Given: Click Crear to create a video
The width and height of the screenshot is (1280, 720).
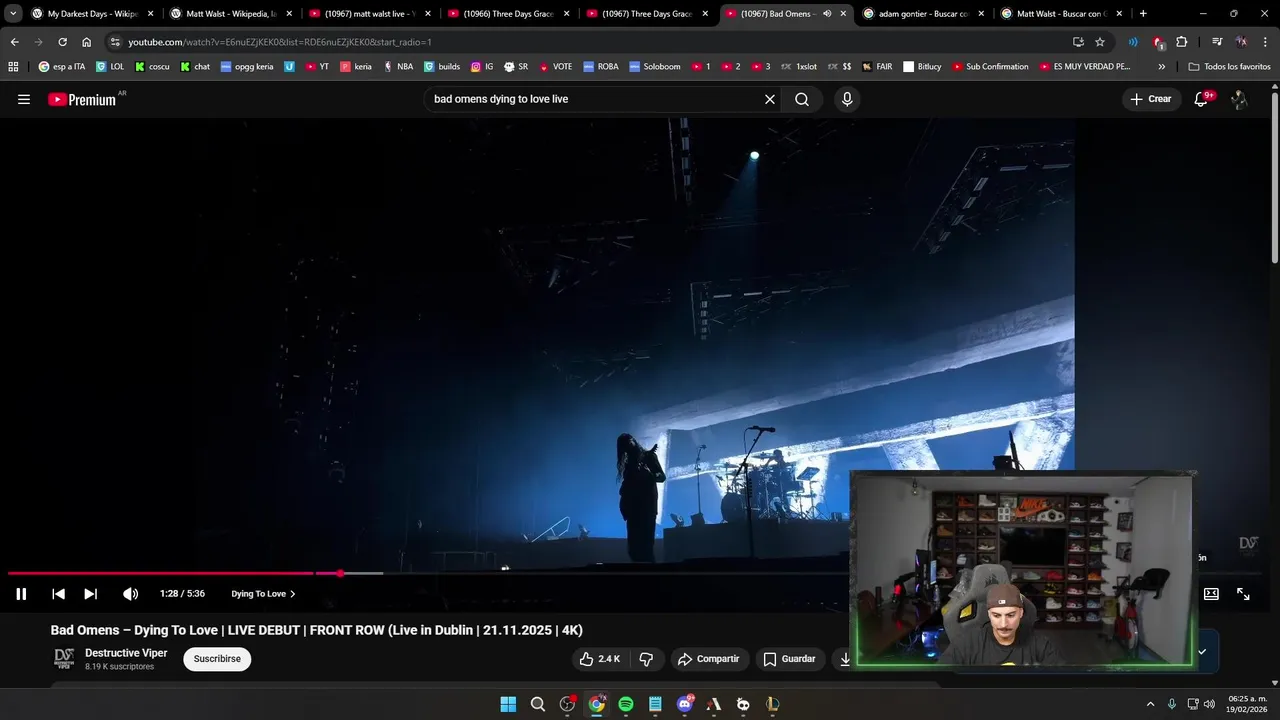Looking at the screenshot, I should (1151, 99).
